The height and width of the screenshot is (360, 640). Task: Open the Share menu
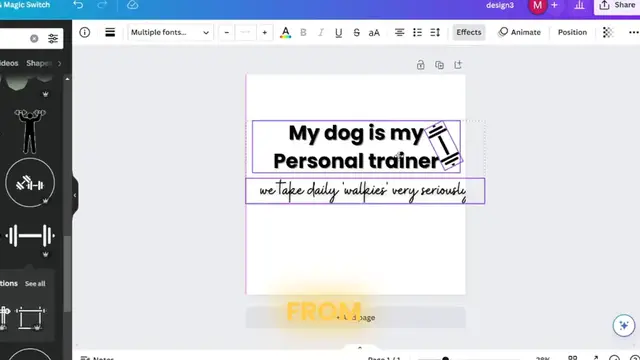[617, 5]
